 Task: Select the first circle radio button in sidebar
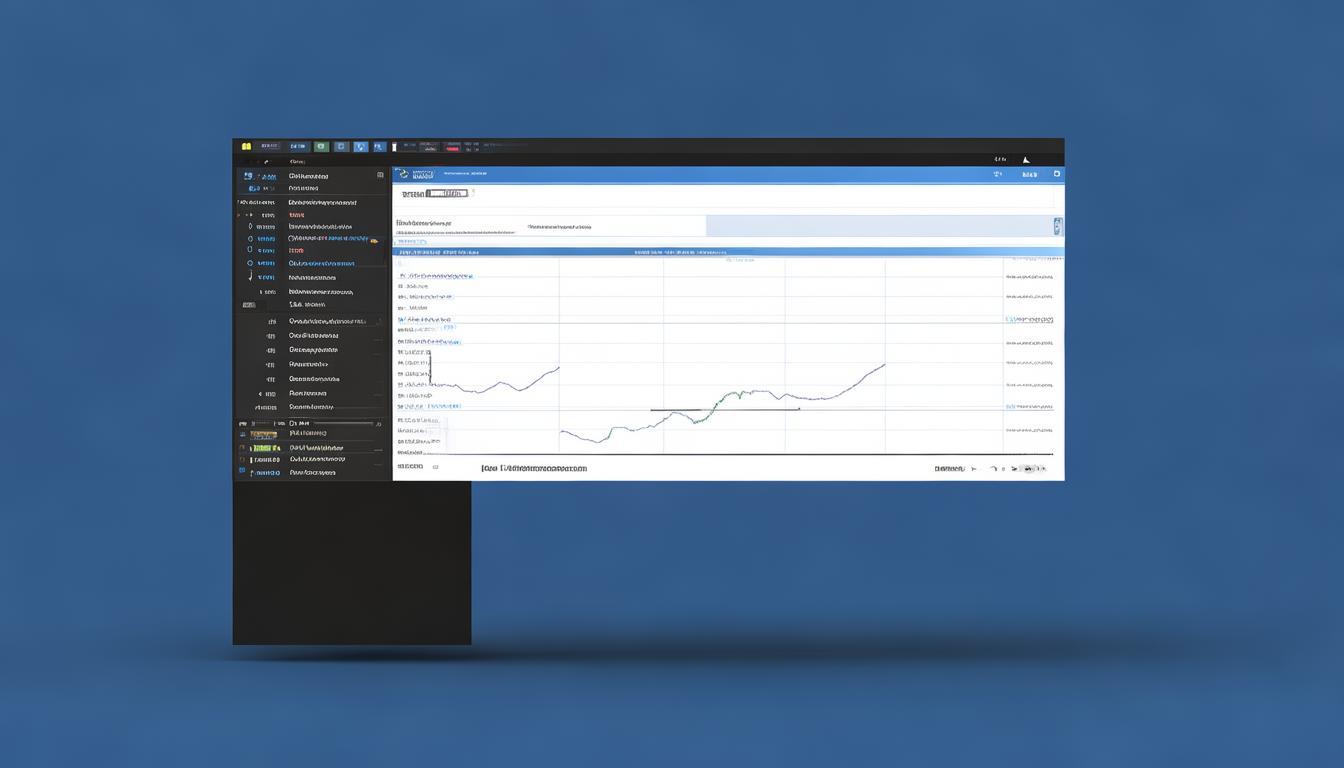pyautogui.click(x=250, y=227)
